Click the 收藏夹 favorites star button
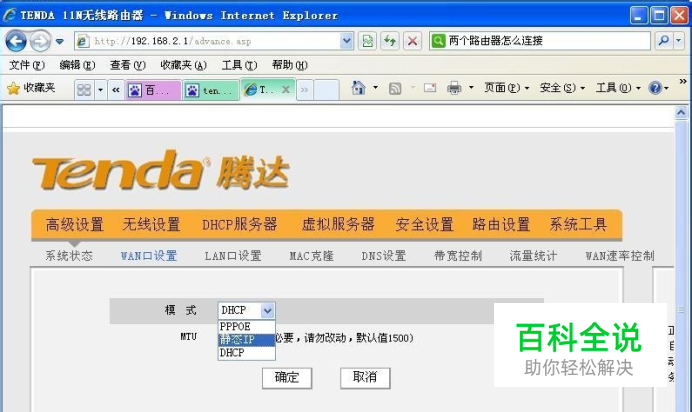The width and height of the screenshot is (692, 412). click(31, 88)
